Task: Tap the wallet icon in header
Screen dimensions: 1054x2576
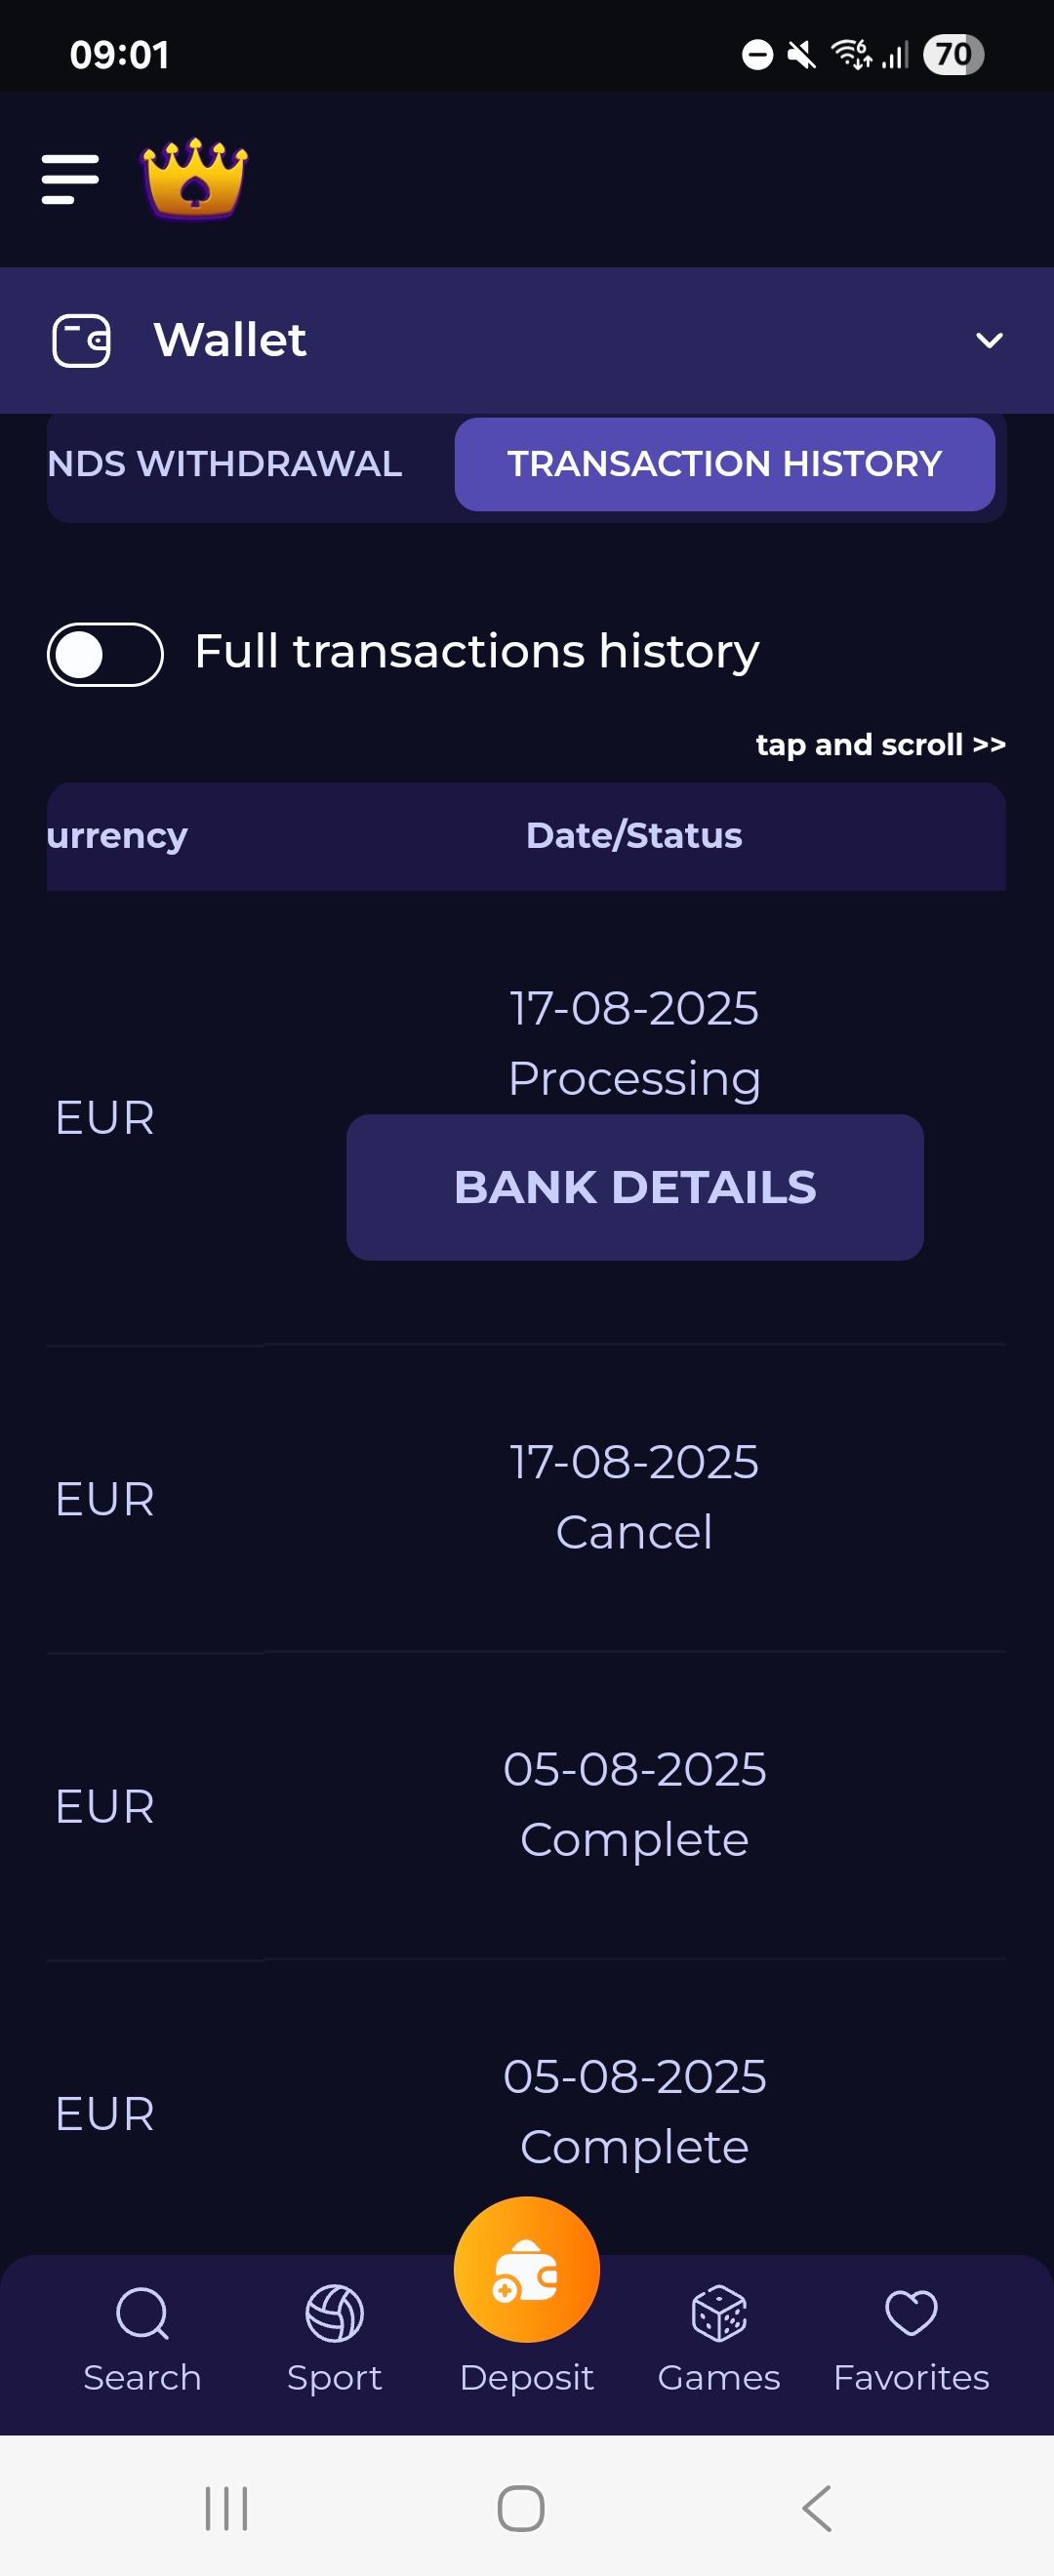Action: point(81,341)
